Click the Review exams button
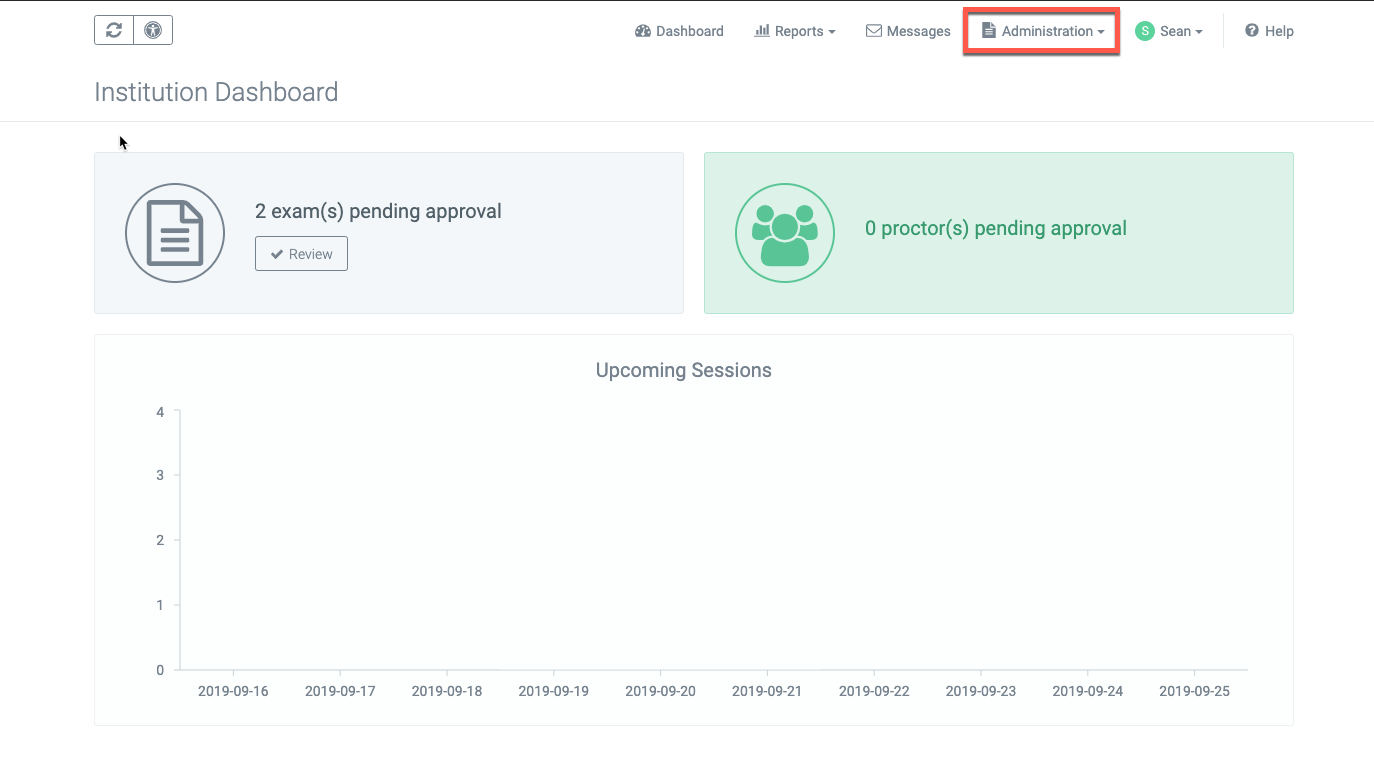This screenshot has height=780, width=1374. [301, 254]
